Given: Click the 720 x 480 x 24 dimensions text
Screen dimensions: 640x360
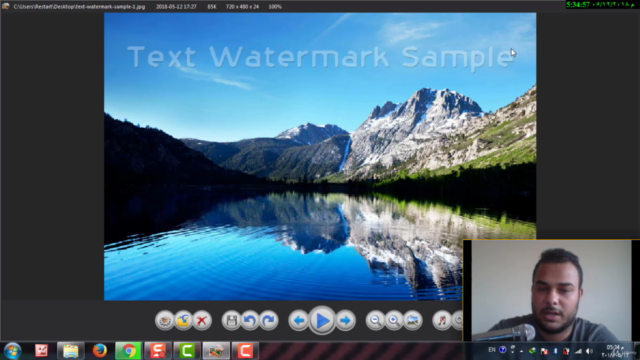Looking at the screenshot, I should pyautogui.click(x=242, y=7).
